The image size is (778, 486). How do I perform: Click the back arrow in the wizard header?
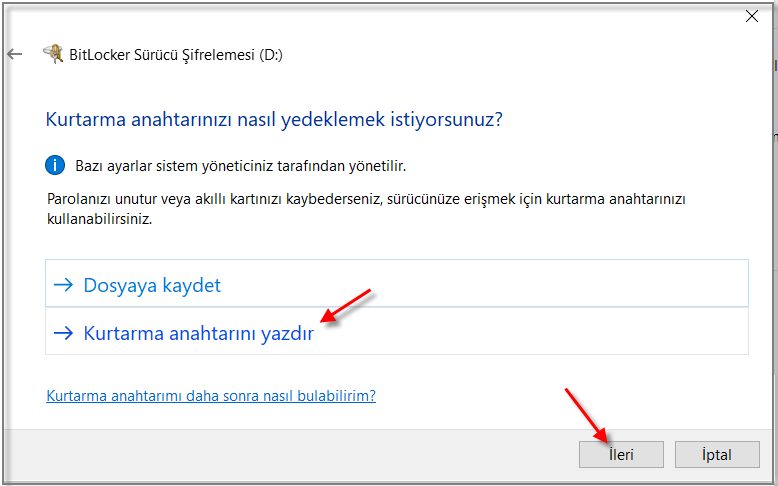[x=14, y=55]
